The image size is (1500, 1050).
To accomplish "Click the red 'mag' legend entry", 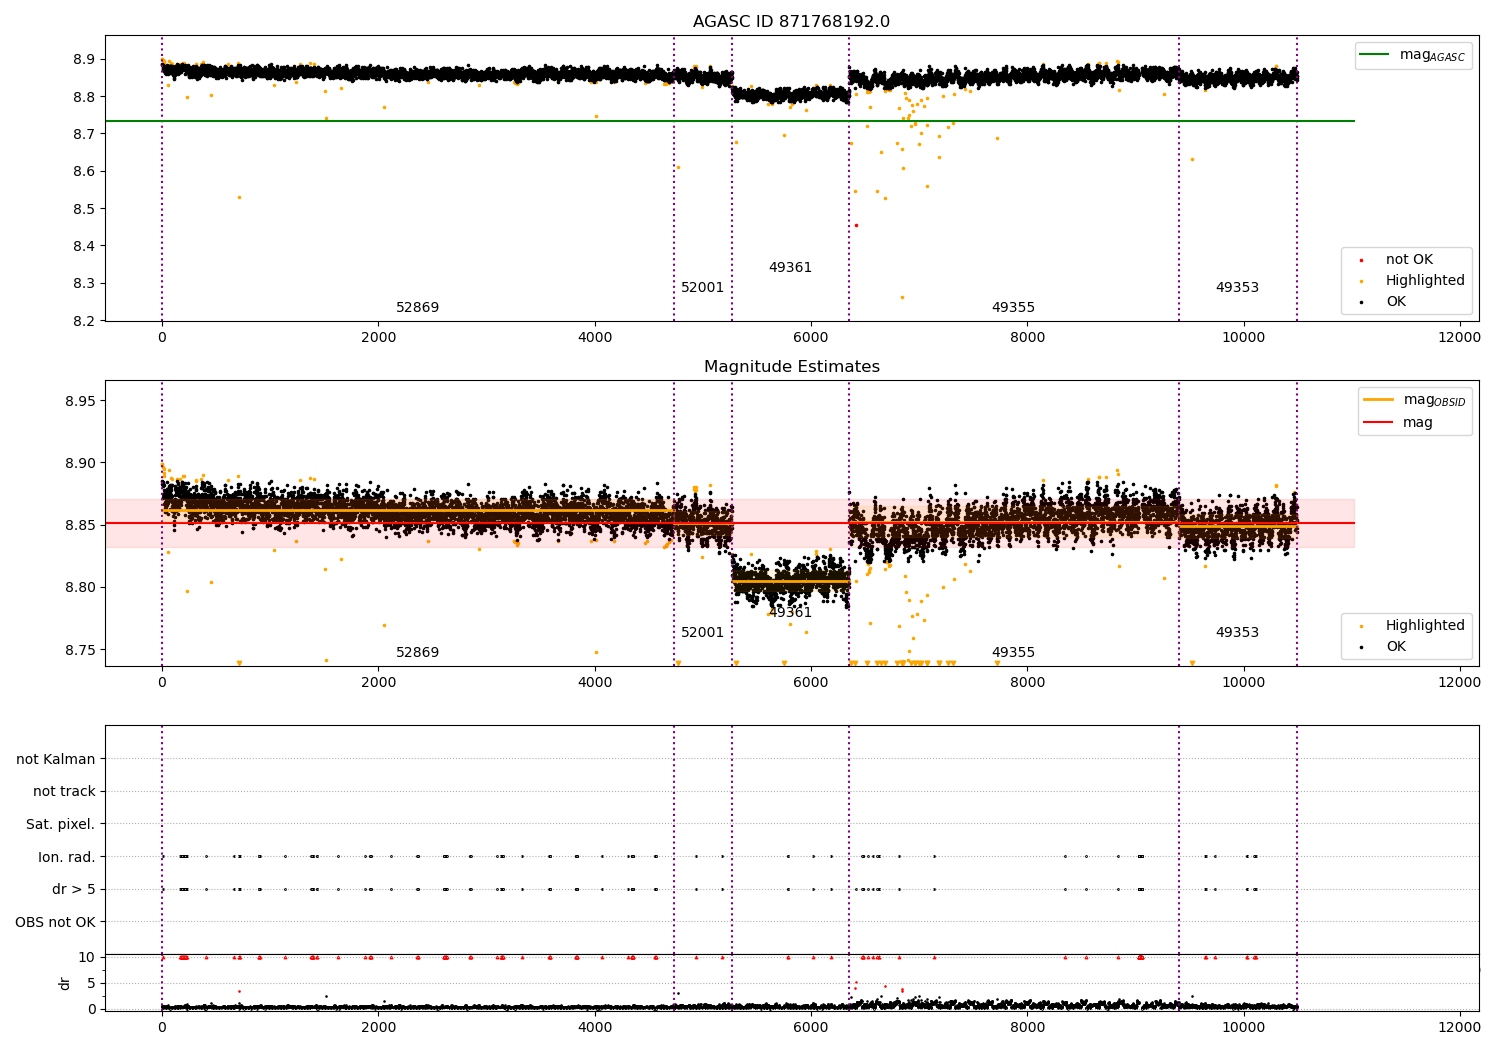I will pos(1398,423).
